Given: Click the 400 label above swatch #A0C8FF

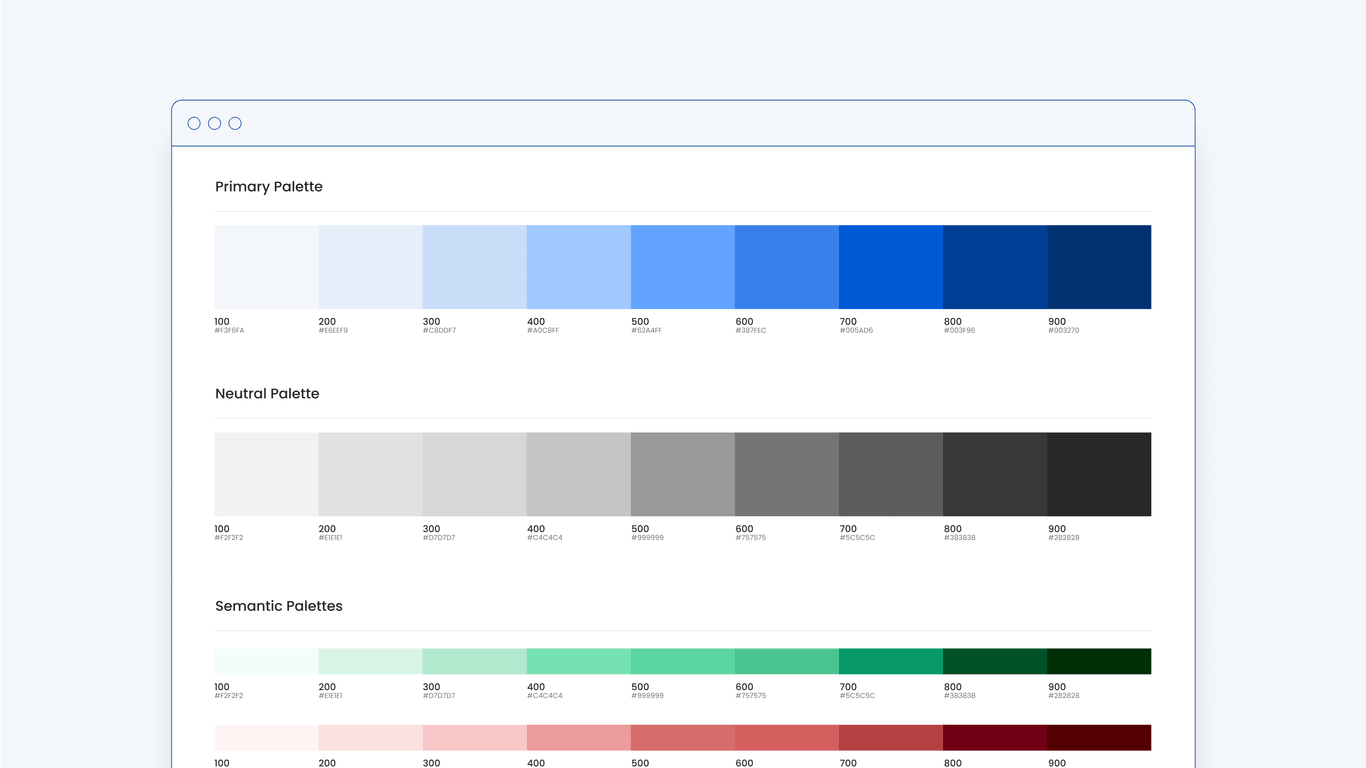Looking at the screenshot, I should pos(536,321).
